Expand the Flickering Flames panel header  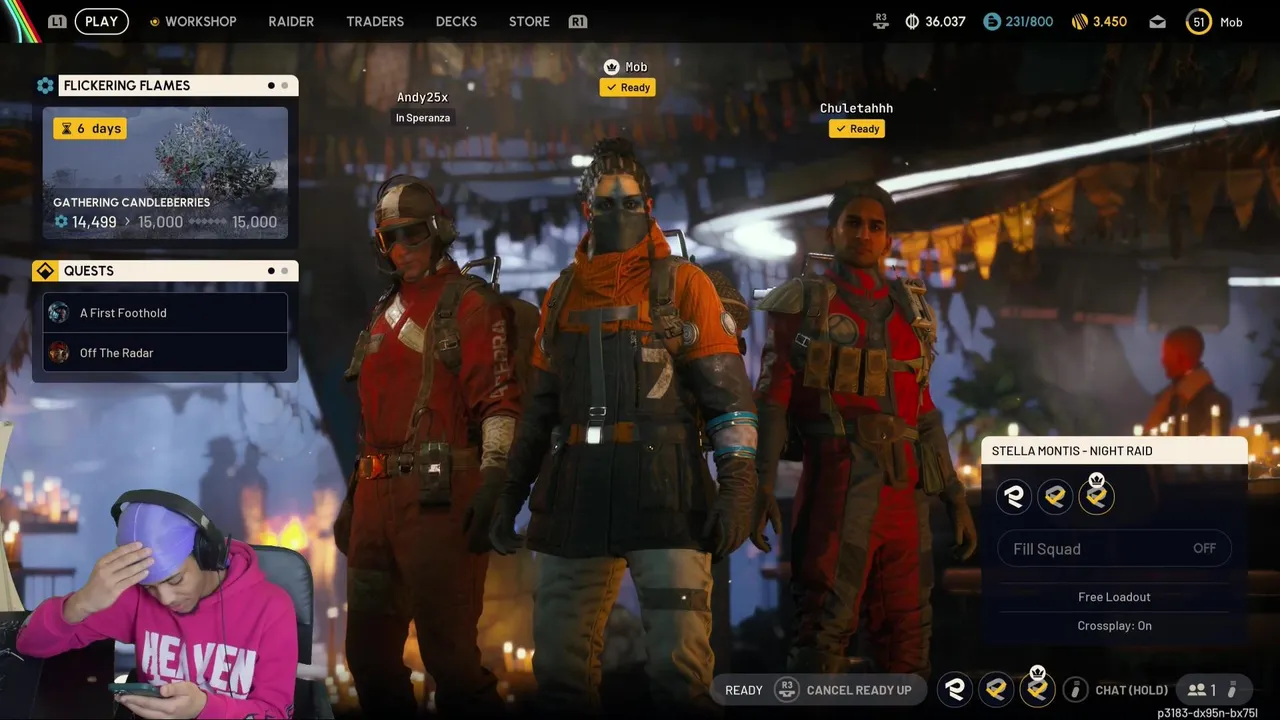click(x=178, y=86)
